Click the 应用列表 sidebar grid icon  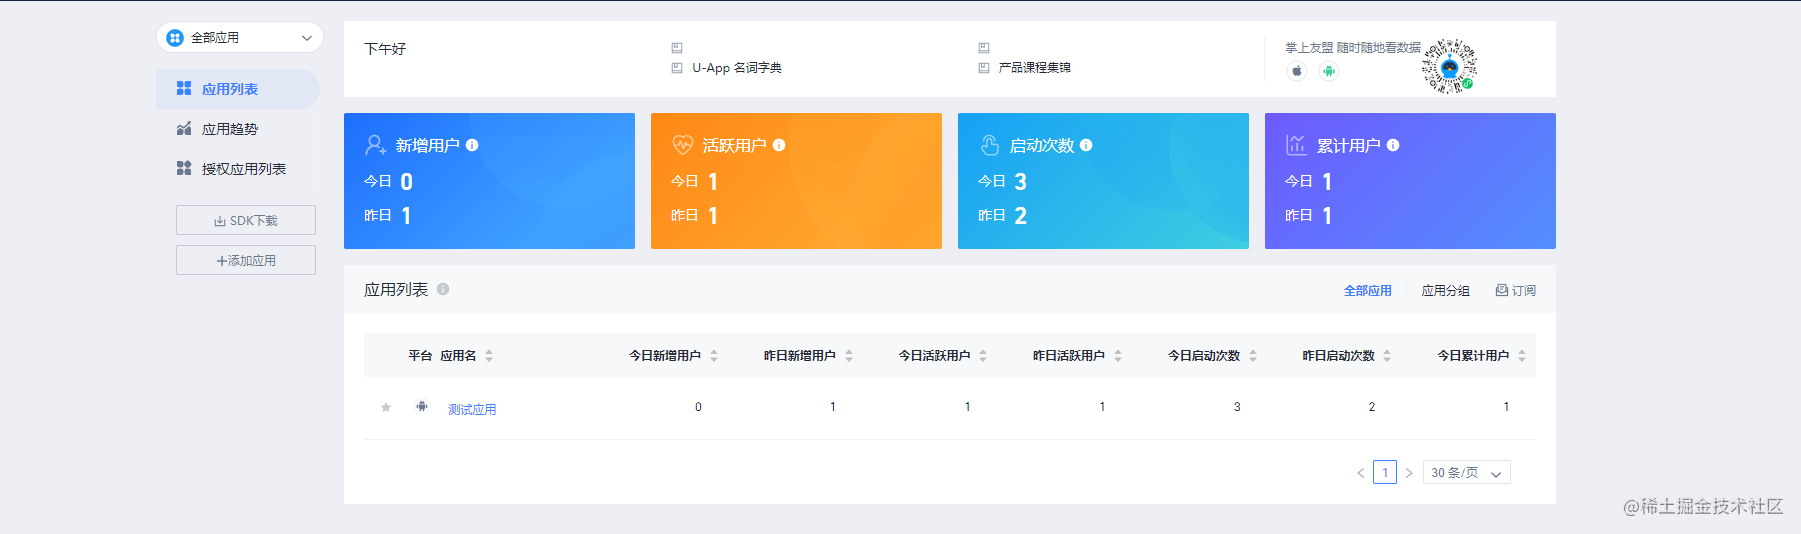(184, 89)
